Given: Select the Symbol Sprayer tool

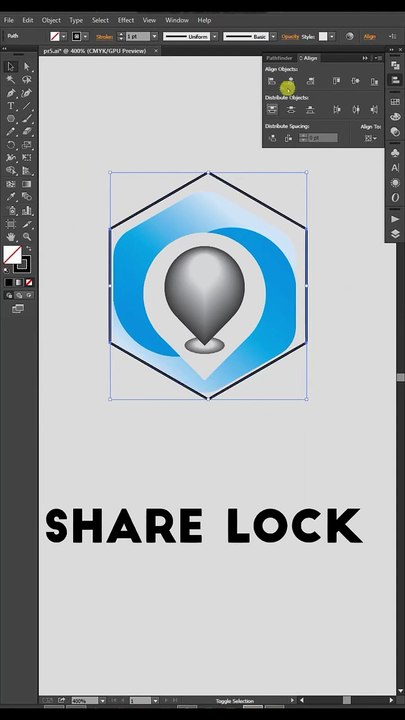Looking at the screenshot, I should (x=11, y=211).
